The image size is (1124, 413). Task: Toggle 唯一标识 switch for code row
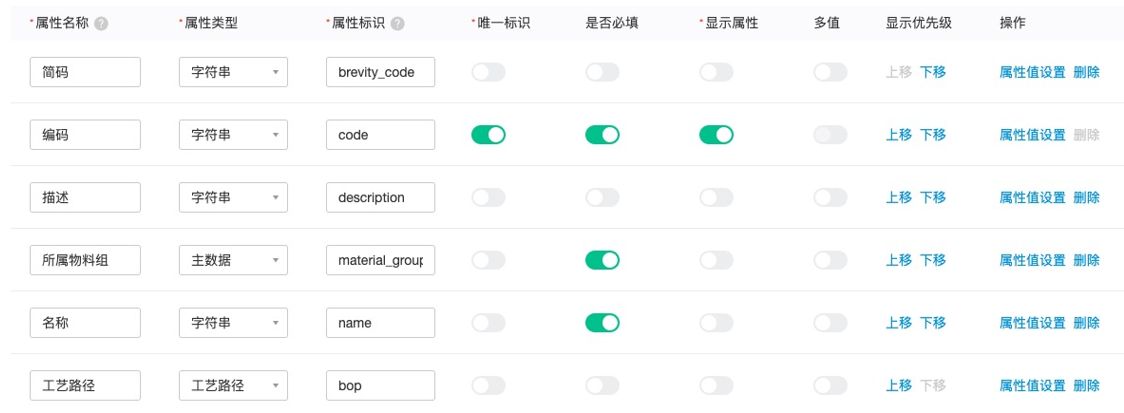coord(488,135)
